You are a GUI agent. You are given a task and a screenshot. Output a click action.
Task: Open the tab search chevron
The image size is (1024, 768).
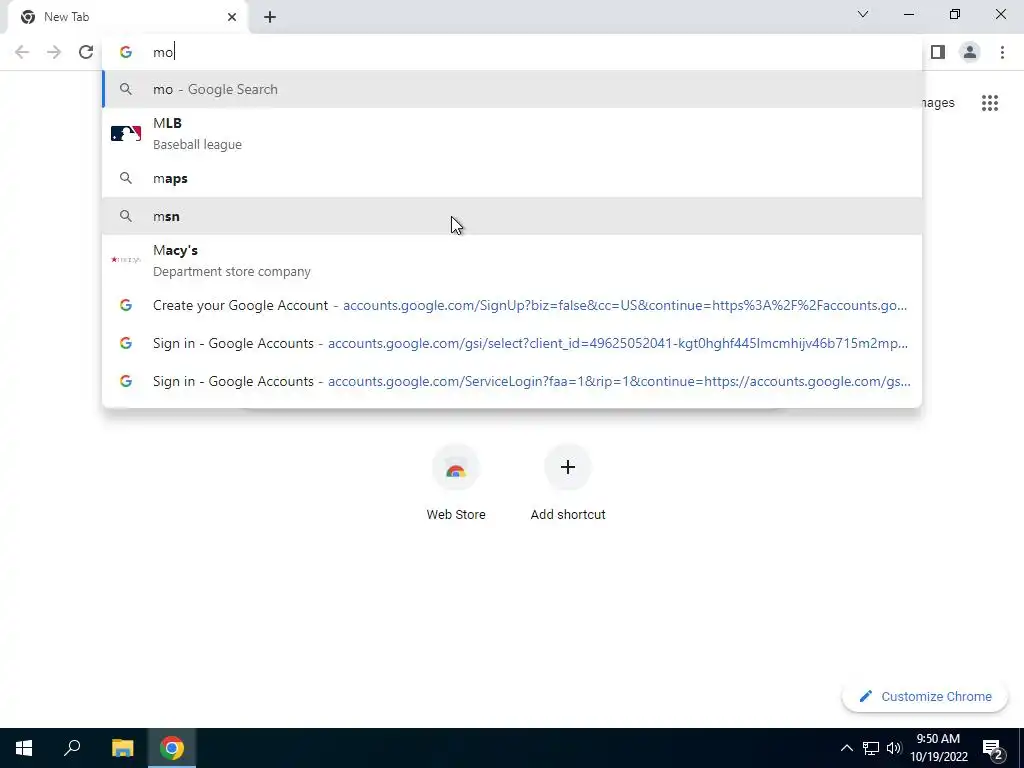click(863, 14)
